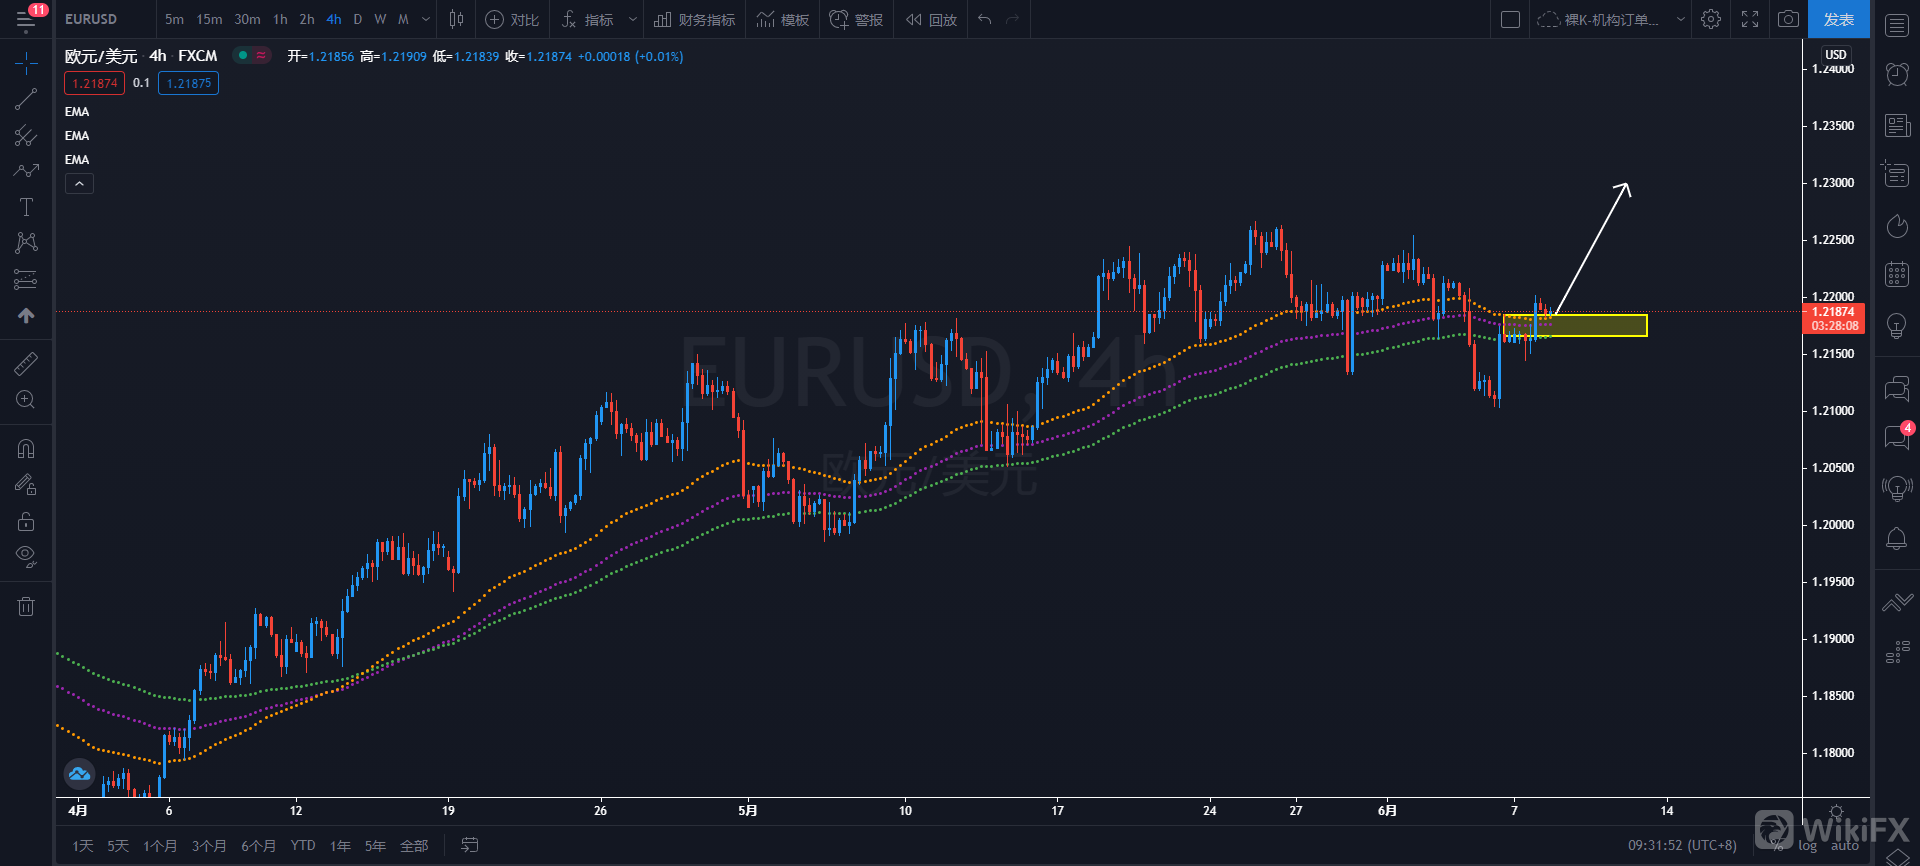
Task: Select the trend line drawing tool
Action: coord(26,99)
